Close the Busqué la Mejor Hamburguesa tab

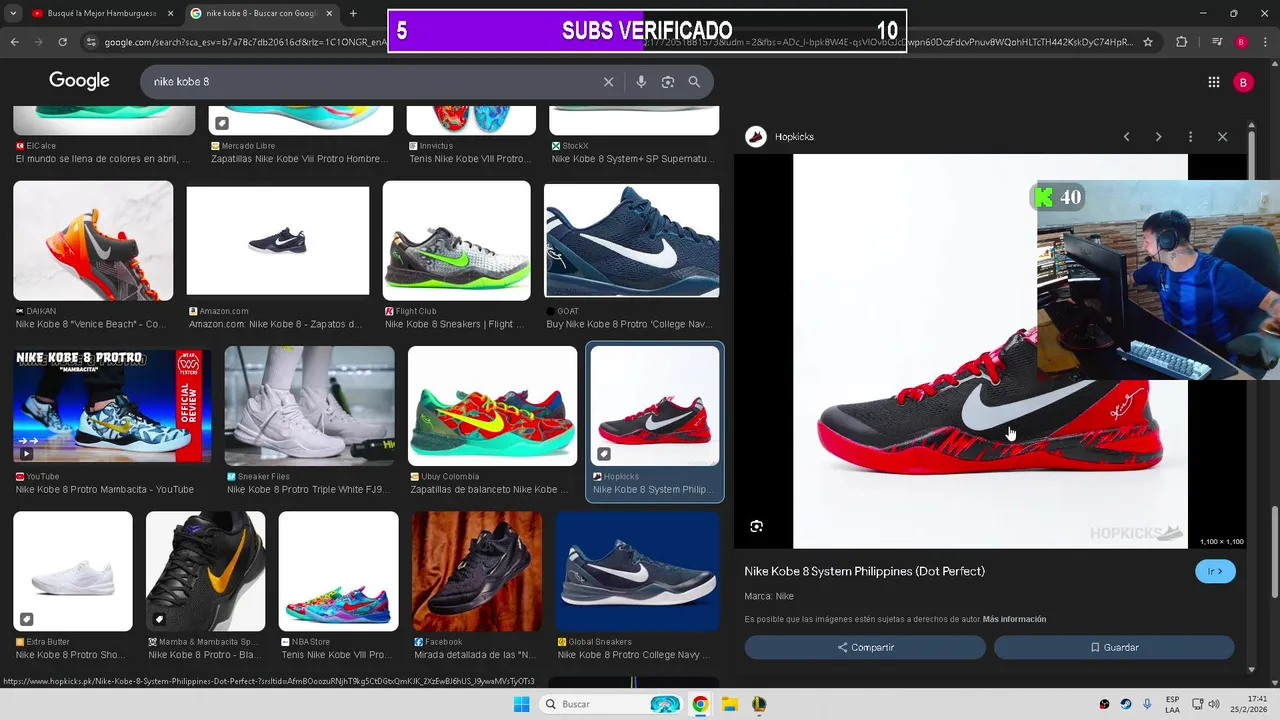click(x=170, y=13)
